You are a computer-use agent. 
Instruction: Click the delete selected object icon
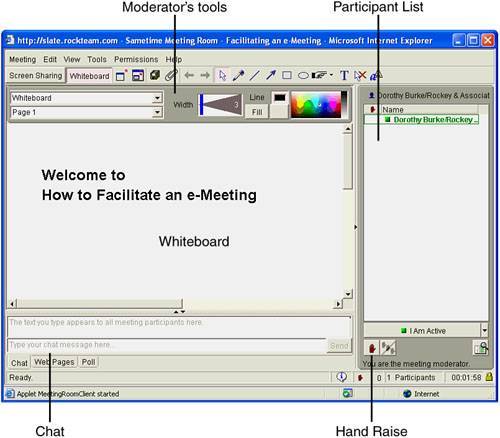pyautogui.click(x=360, y=75)
